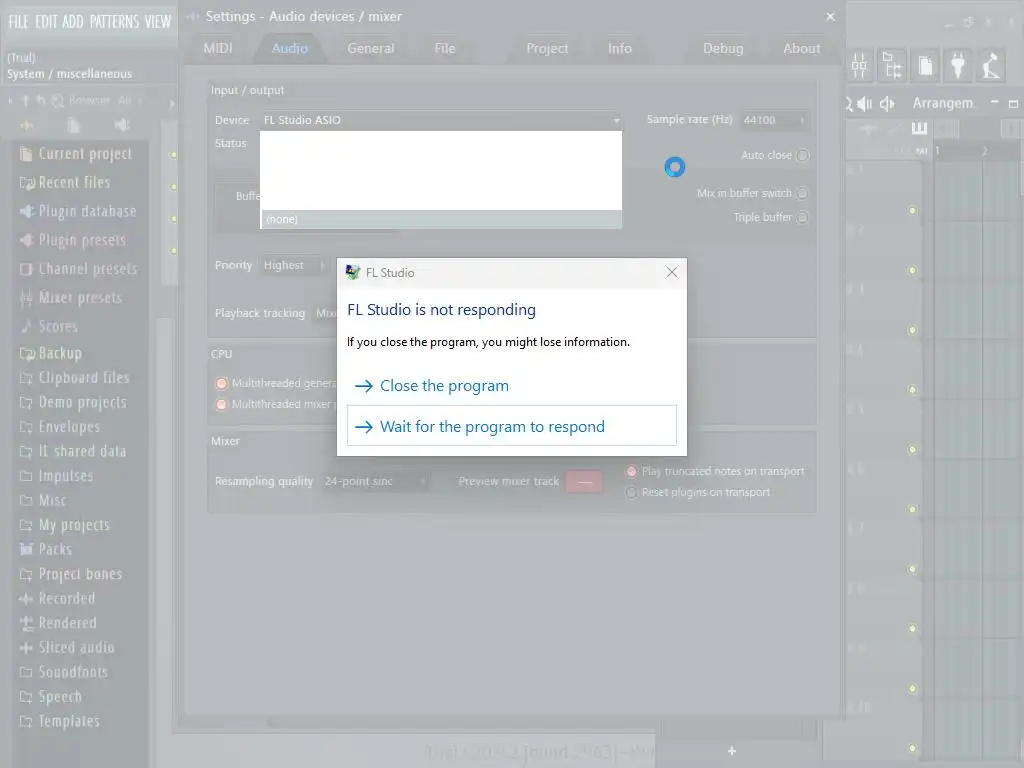Screen dimensions: 1024x768
Task: Switch to Project settings tab
Action: (547, 48)
